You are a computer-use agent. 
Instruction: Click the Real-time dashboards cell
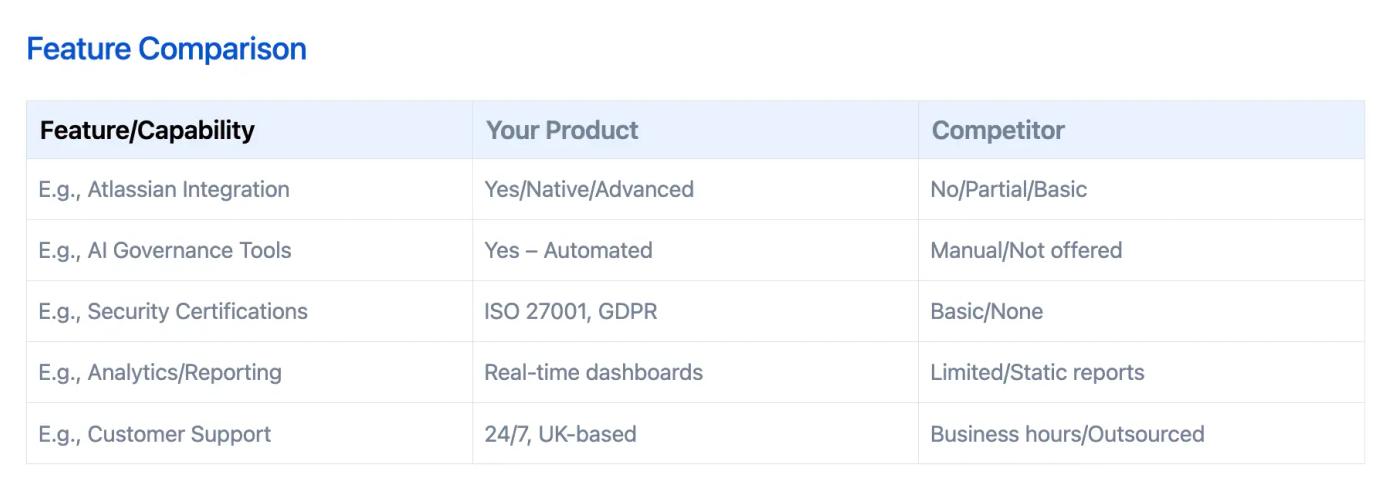click(x=593, y=373)
